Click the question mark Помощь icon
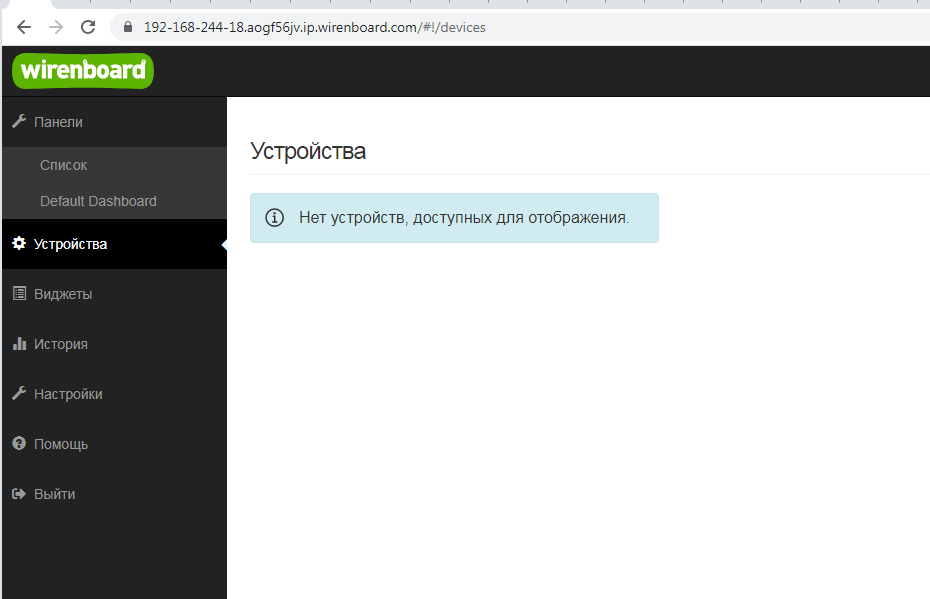This screenshot has width=930, height=599. [x=18, y=444]
